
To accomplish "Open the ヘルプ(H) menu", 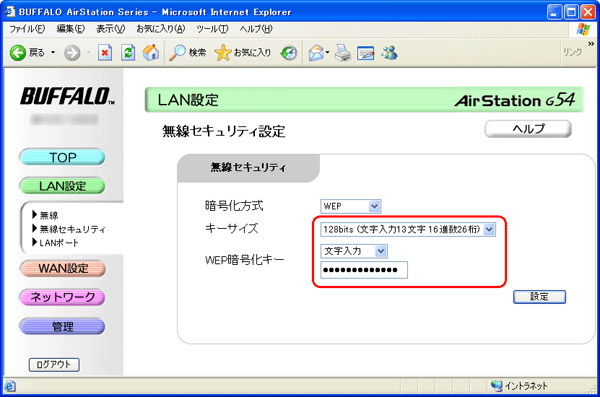I will pyautogui.click(x=256, y=29).
